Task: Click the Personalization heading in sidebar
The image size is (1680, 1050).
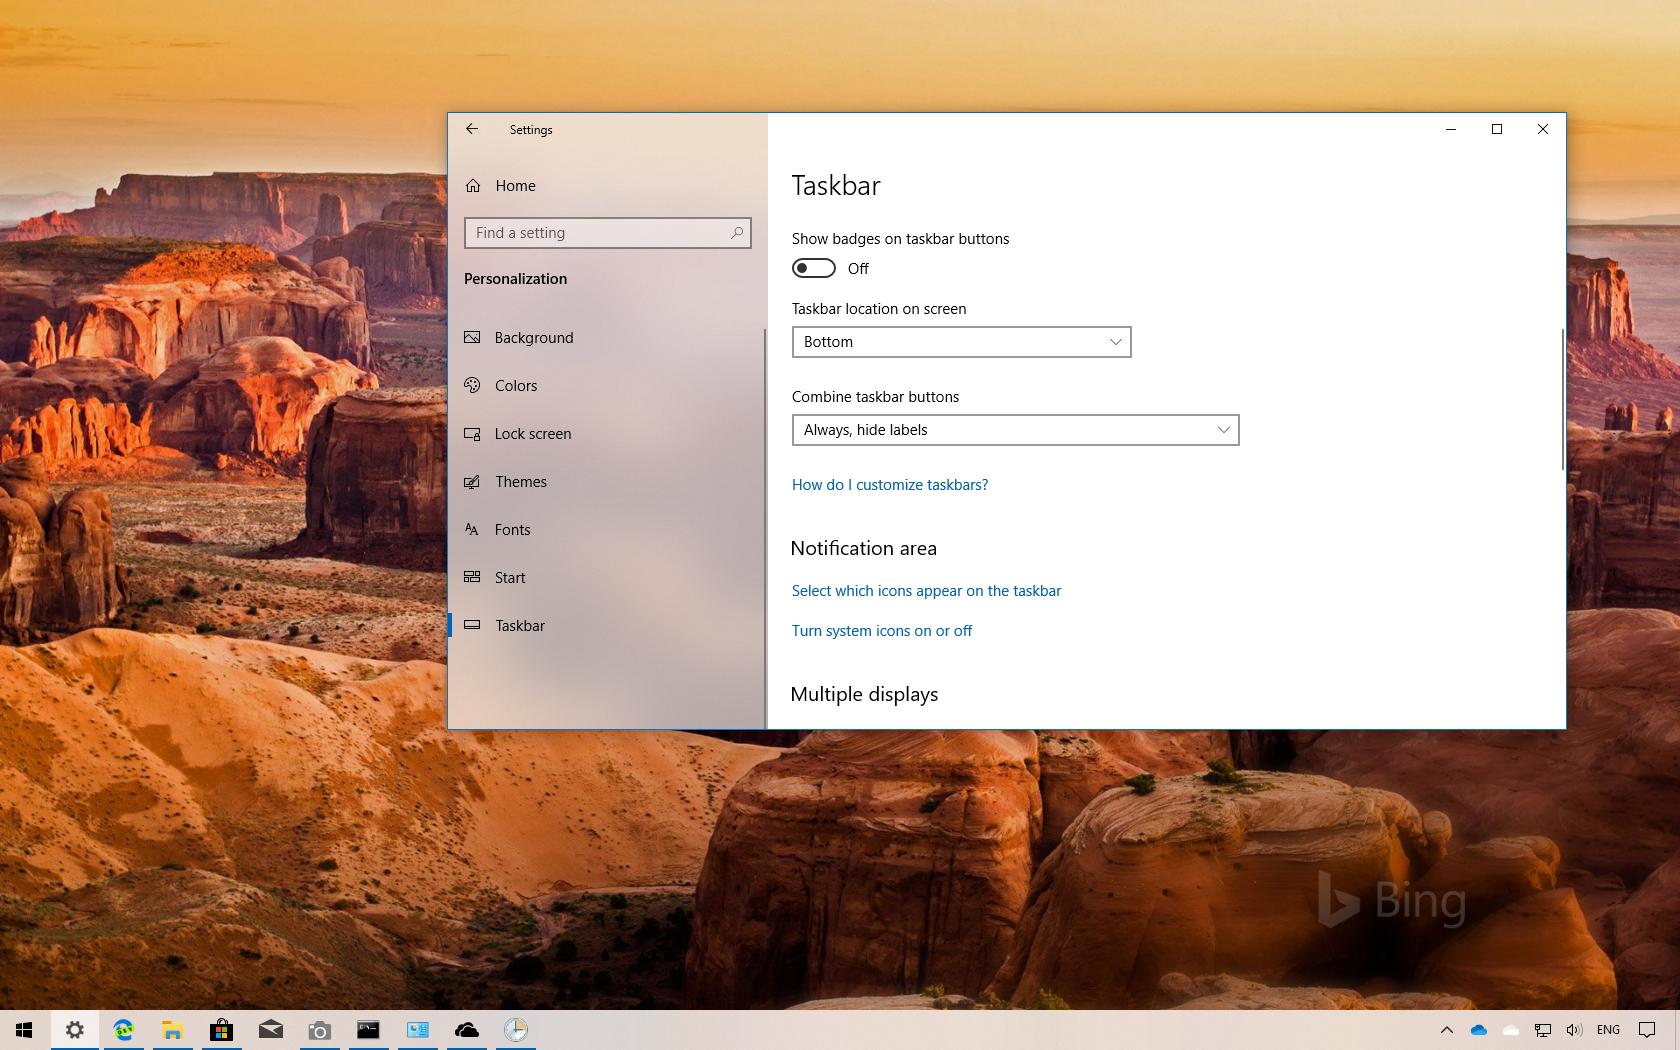Action: pyautogui.click(x=515, y=279)
